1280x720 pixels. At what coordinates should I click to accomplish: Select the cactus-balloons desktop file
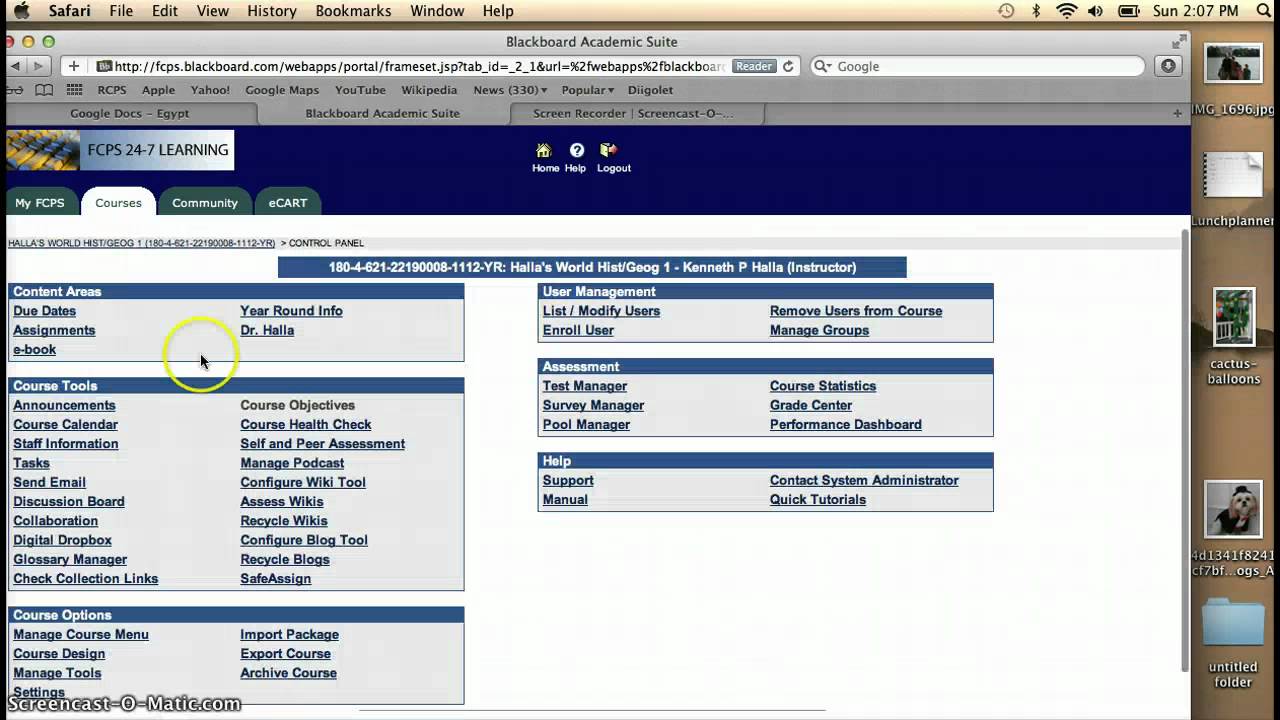[x=1234, y=318]
